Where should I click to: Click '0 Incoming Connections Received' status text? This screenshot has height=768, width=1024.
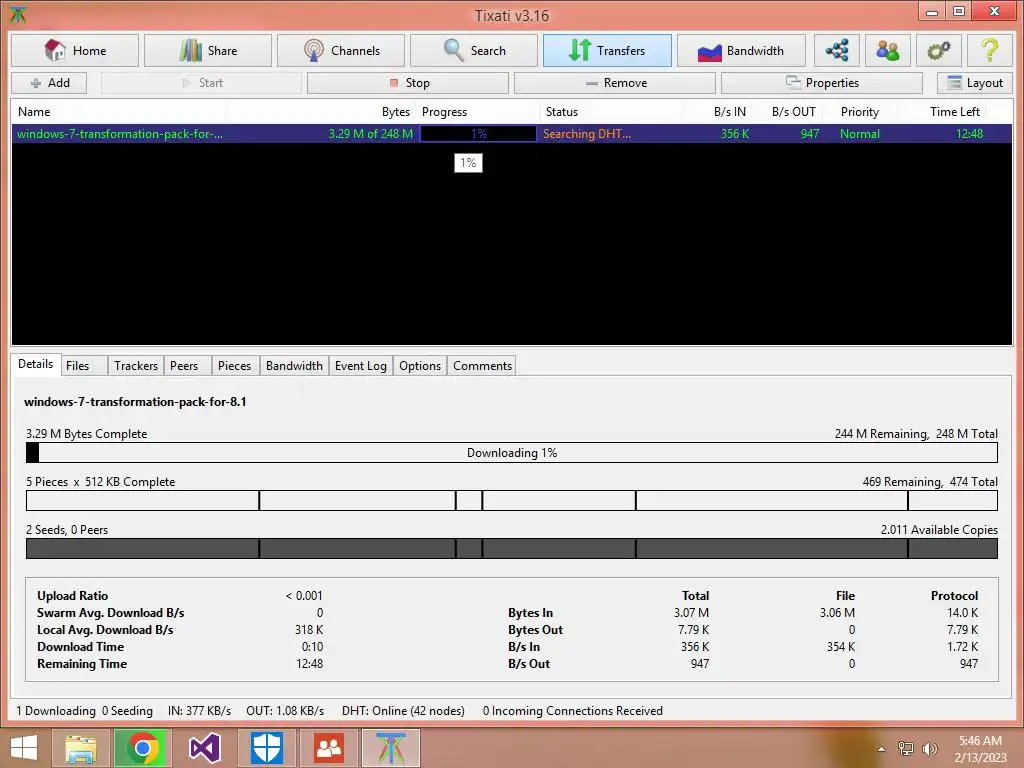click(573, 711)
